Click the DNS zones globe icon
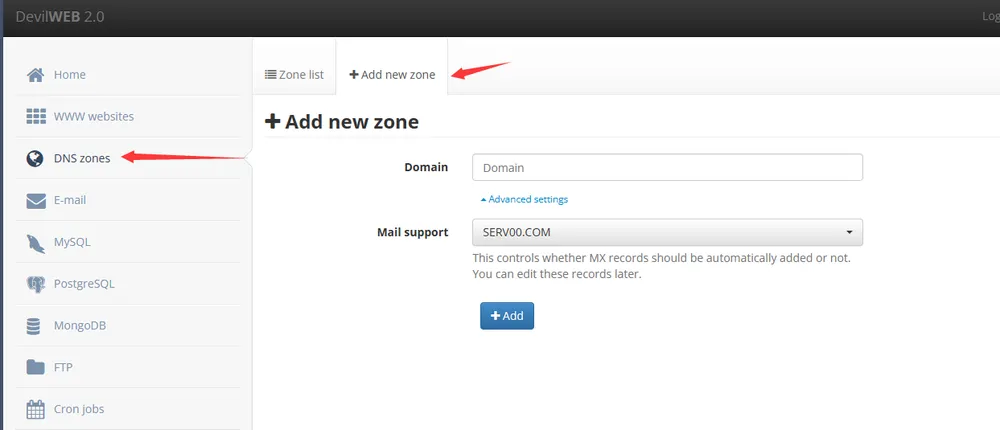 pyautogui.click(x=36, y=158)
